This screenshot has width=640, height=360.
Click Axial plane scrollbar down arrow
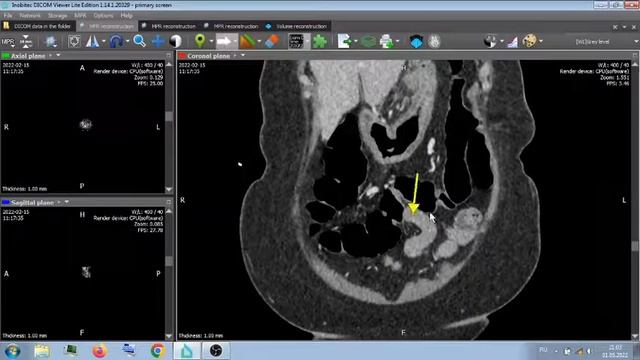(169, 189)
